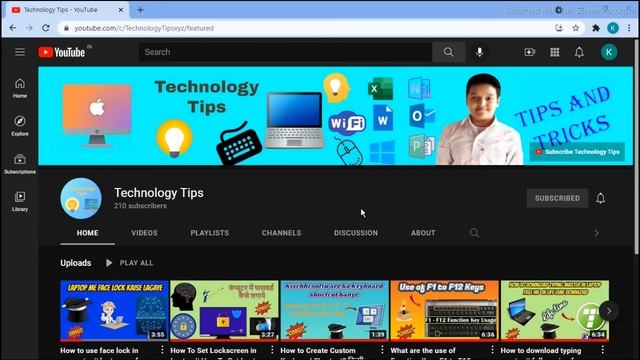This screenshot has height=360, width=640.
Task: Click the SUBSCRIBED button
Action: (557, 198)
